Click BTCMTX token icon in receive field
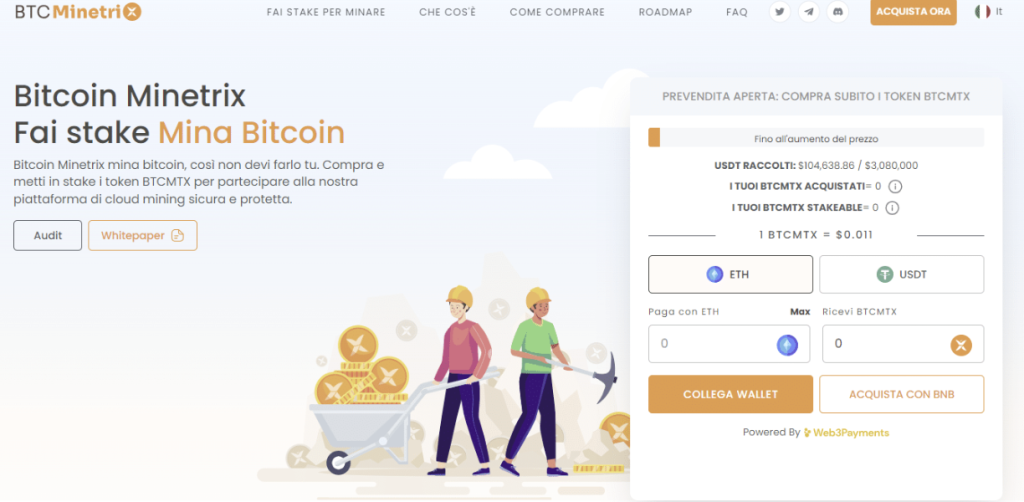The height and width of the screenshot is (502, 1024). click(x=961, y=345)
